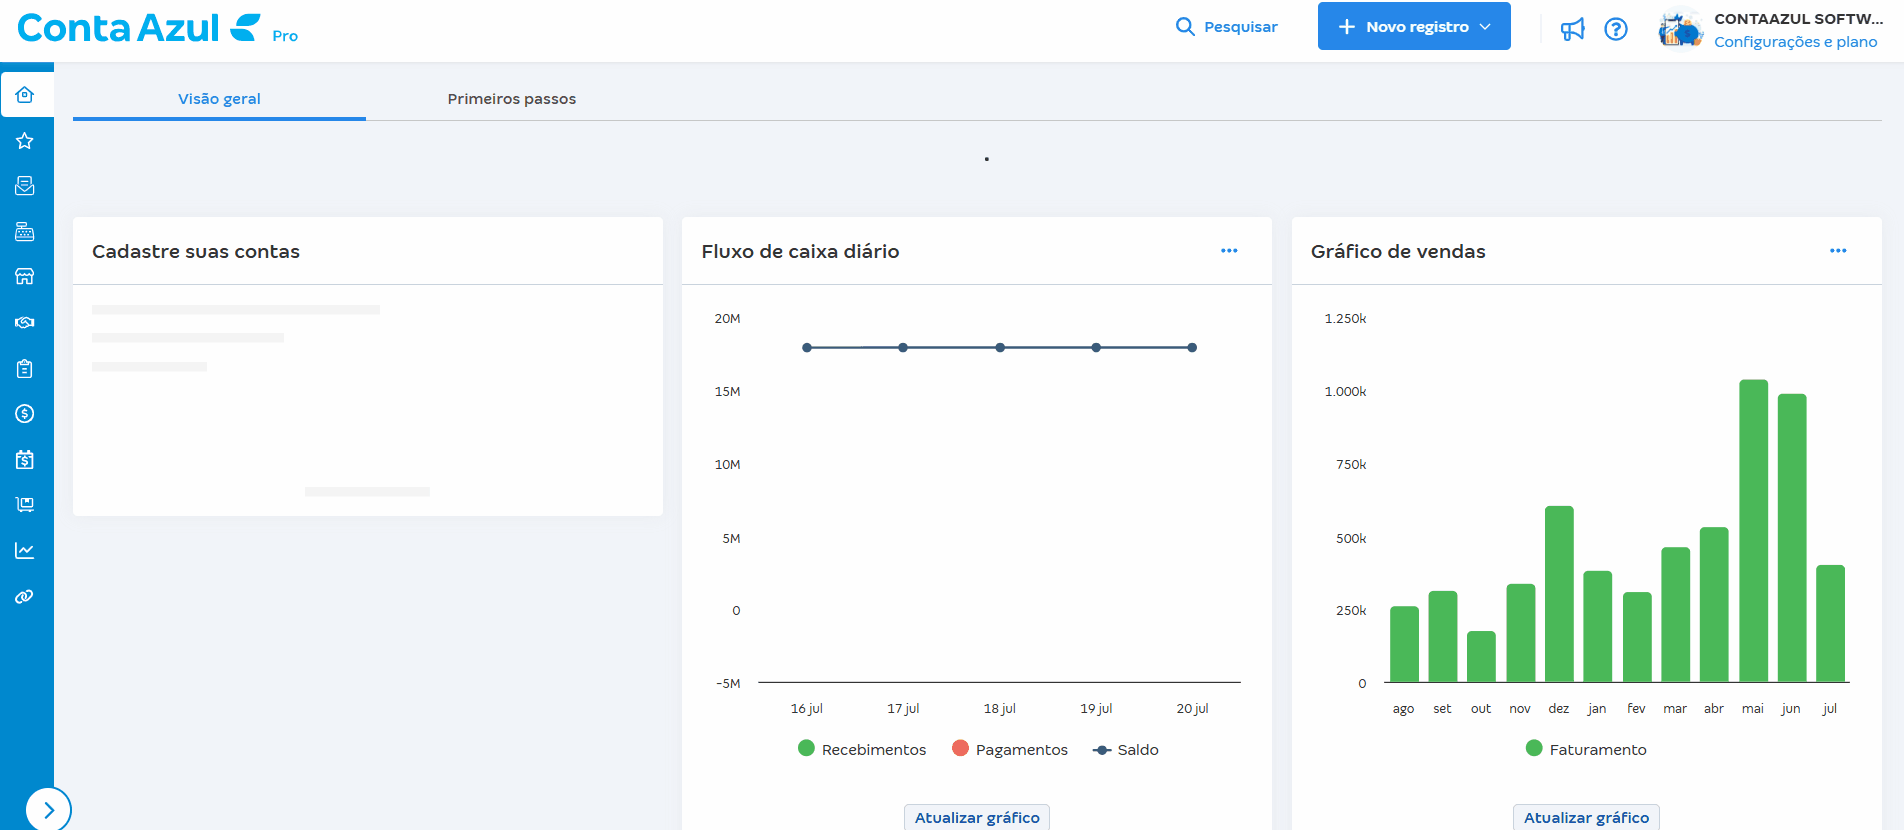Click the line chart reports icon in sidebar
The image size is (1904, 830).
pos(25,551)
